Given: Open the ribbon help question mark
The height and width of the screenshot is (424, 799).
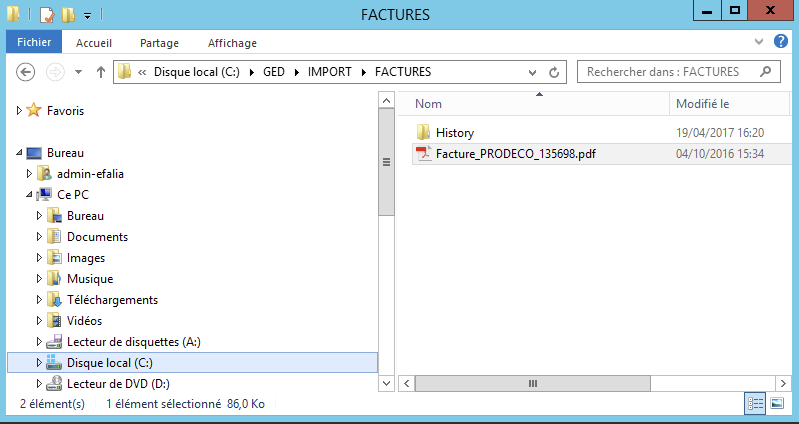Looking at the screenshot, I should [x=780, y=42].
